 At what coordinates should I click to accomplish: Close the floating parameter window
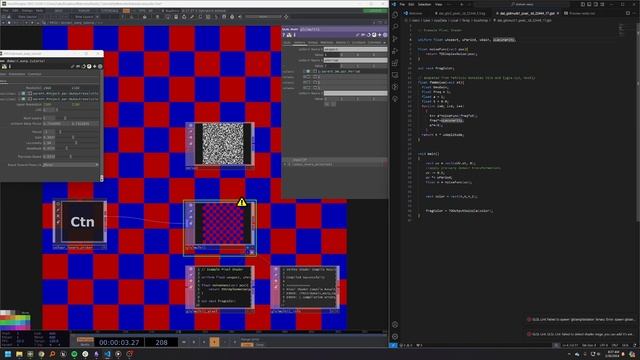(x=98, y=53)
